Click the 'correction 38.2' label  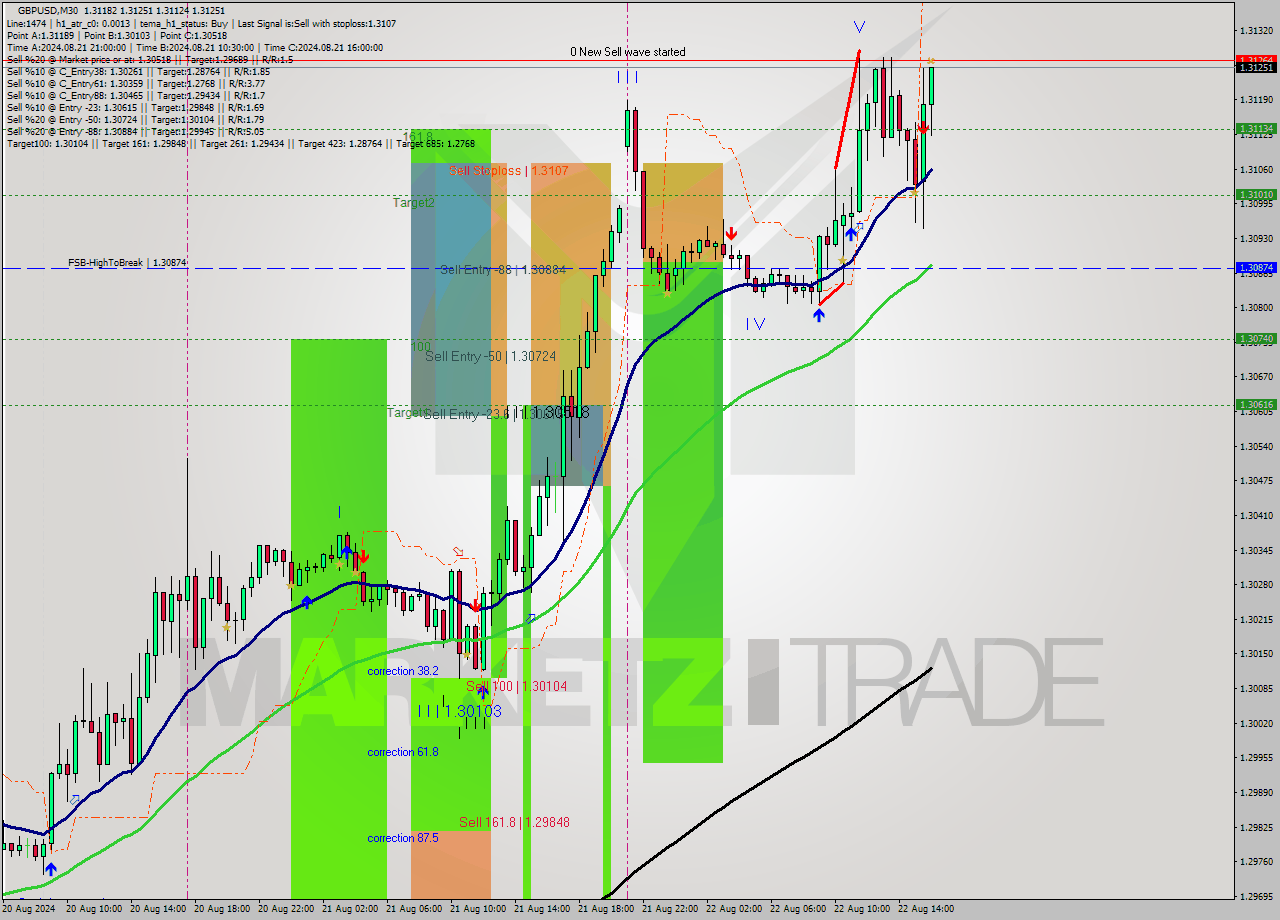pos(402,671)
